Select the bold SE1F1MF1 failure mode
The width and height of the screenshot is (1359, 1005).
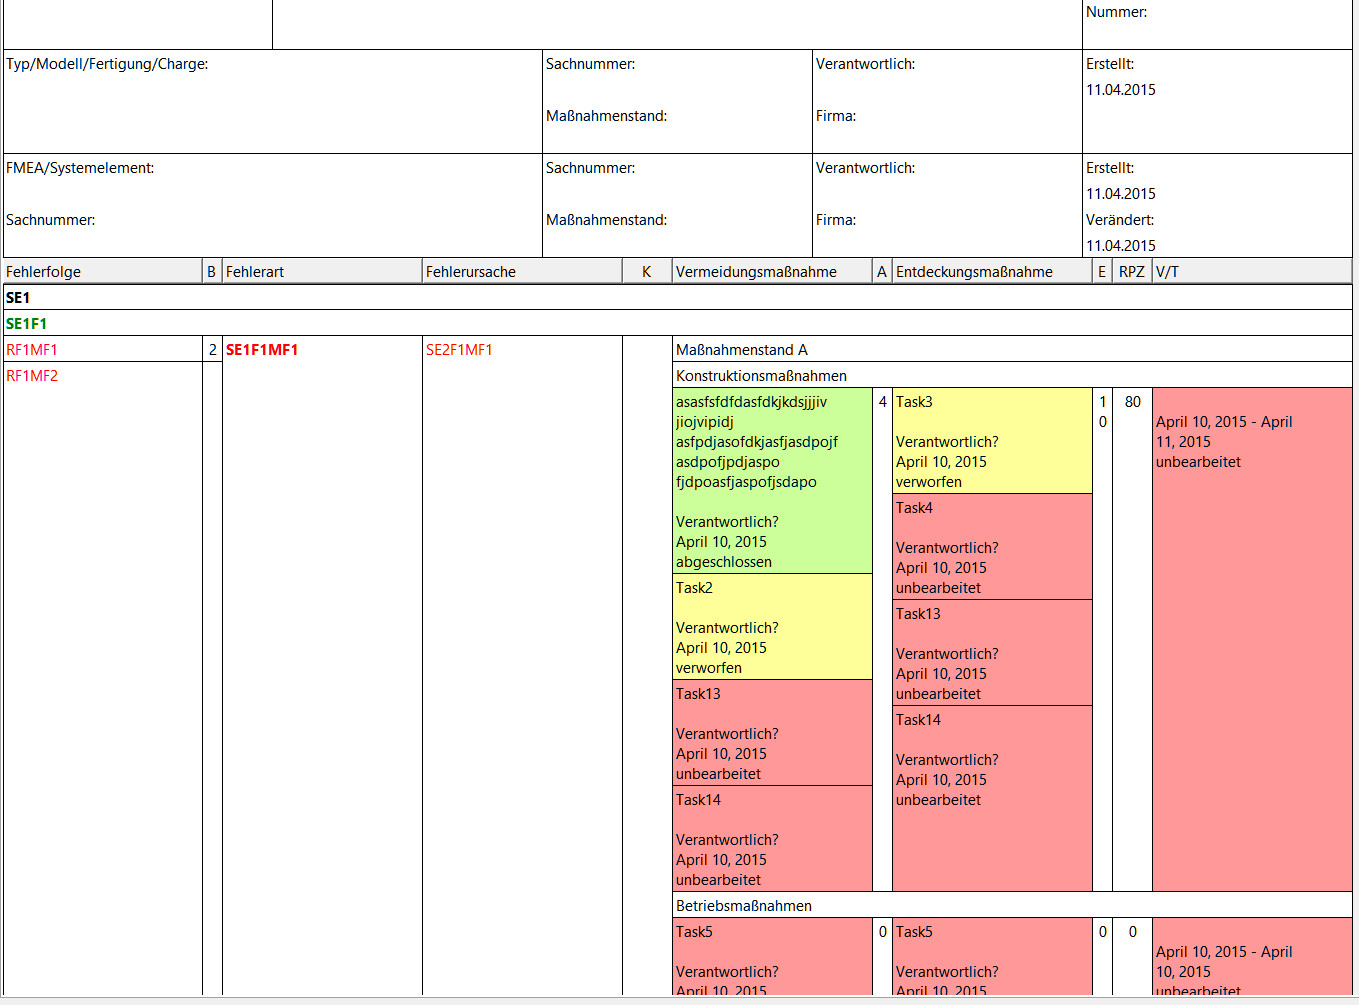262,350
